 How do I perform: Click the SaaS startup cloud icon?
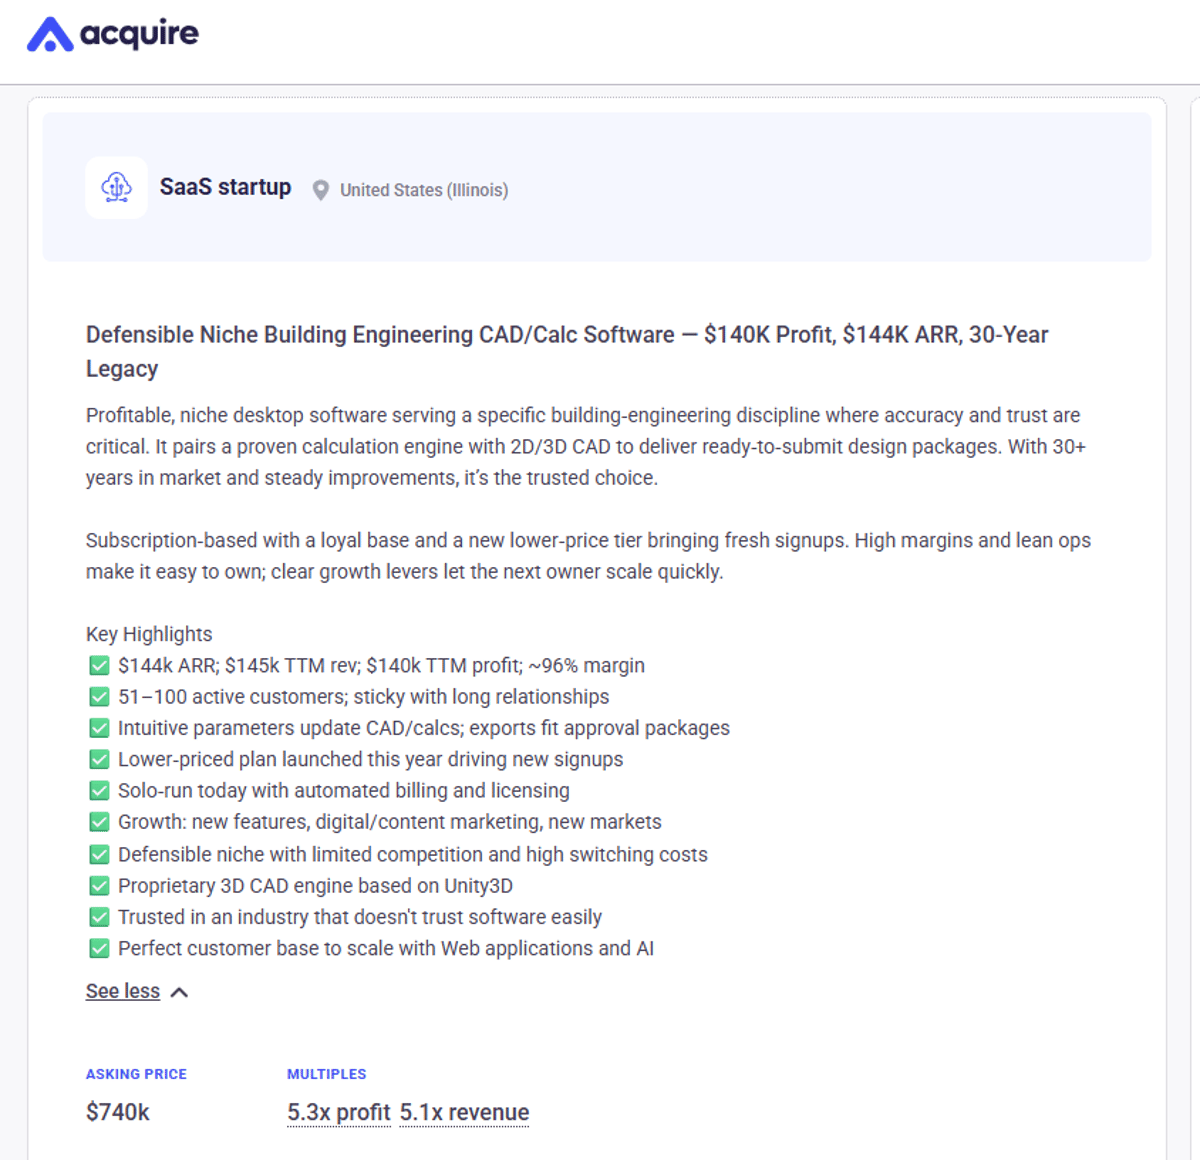coord(116,187)
